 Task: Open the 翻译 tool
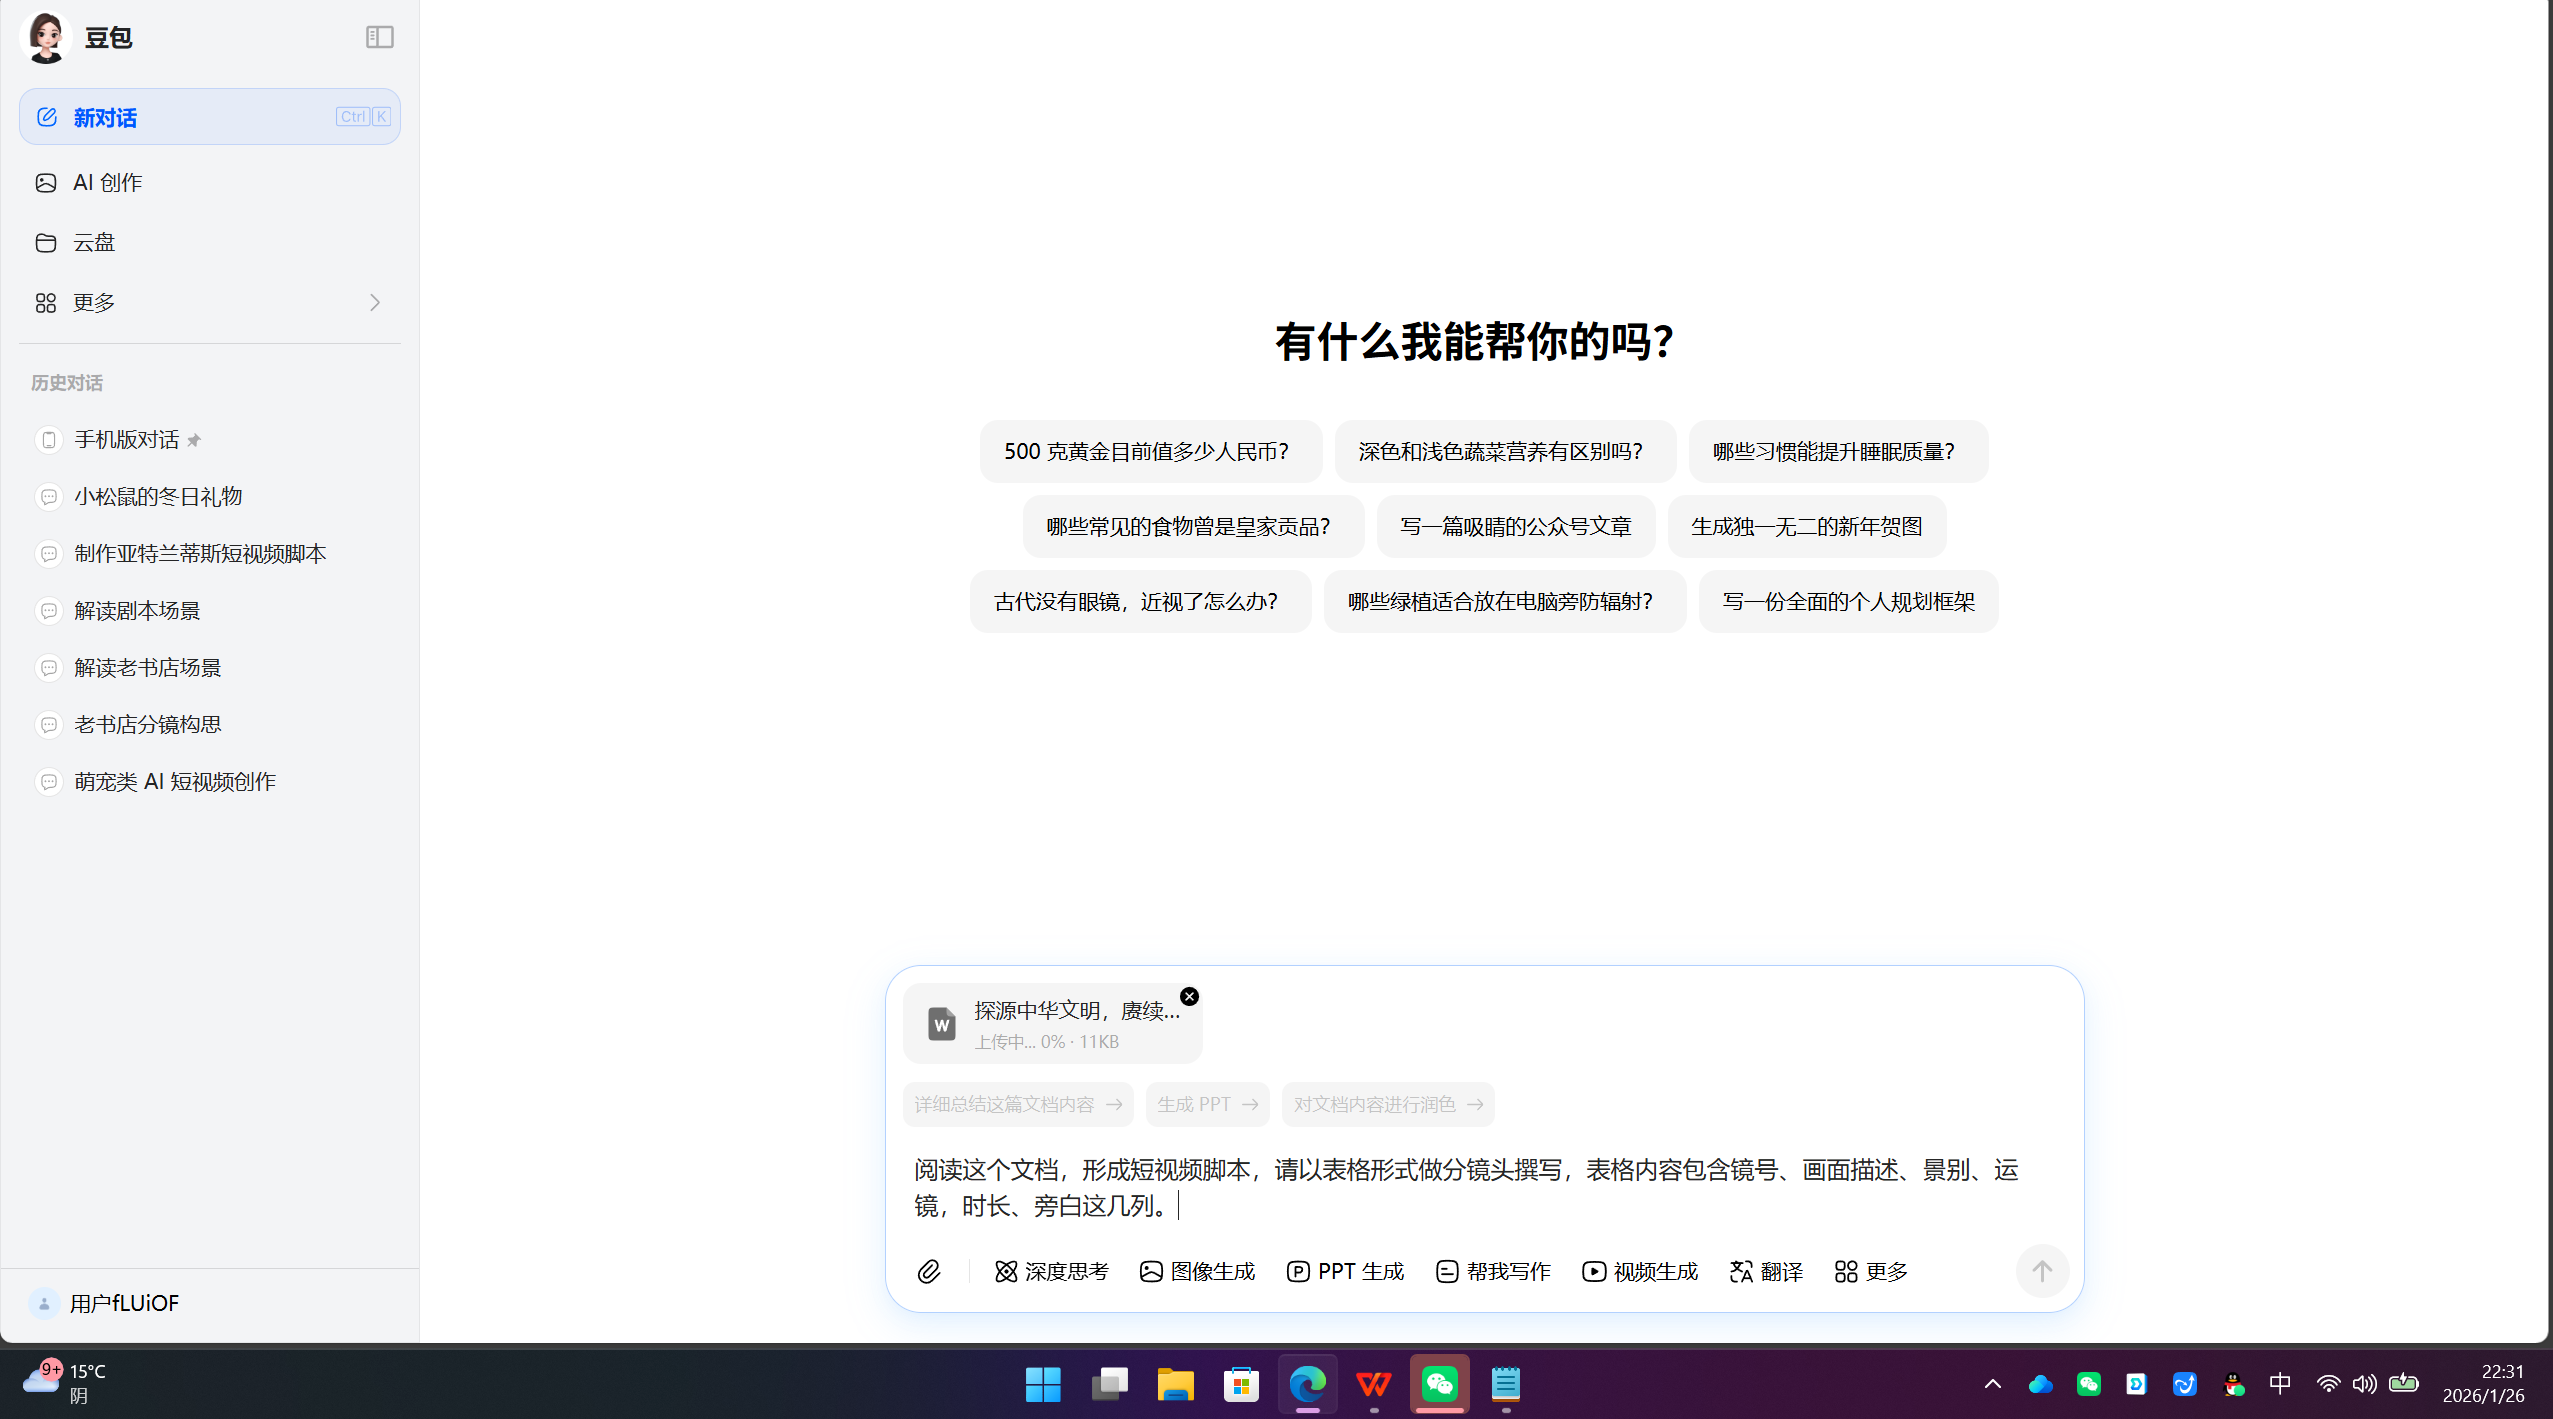pyautogui.click(x=1765, y=1271)
